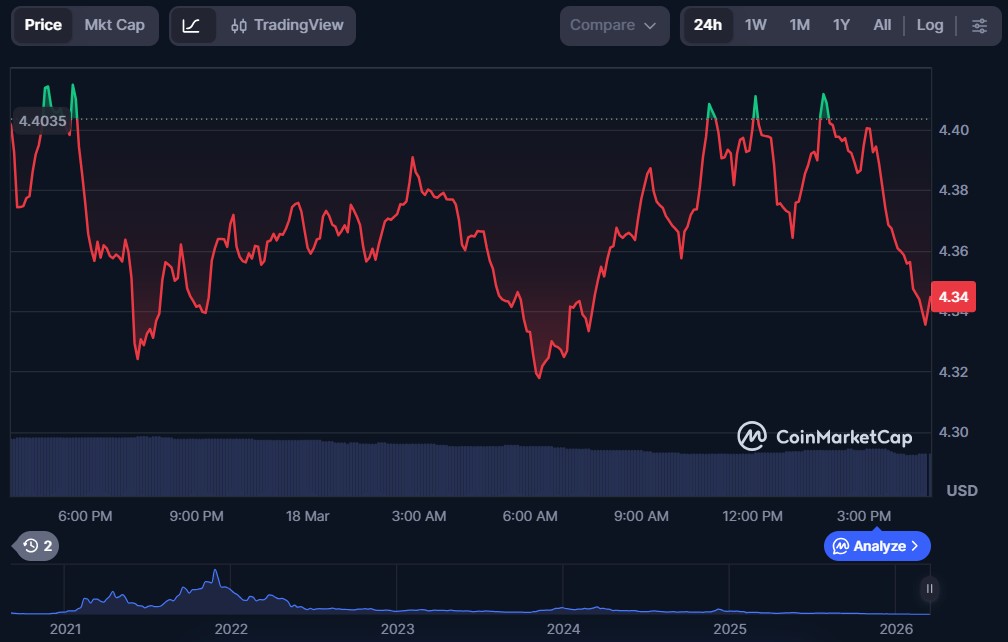Choose the 1M time range

[x=799, y=25]
